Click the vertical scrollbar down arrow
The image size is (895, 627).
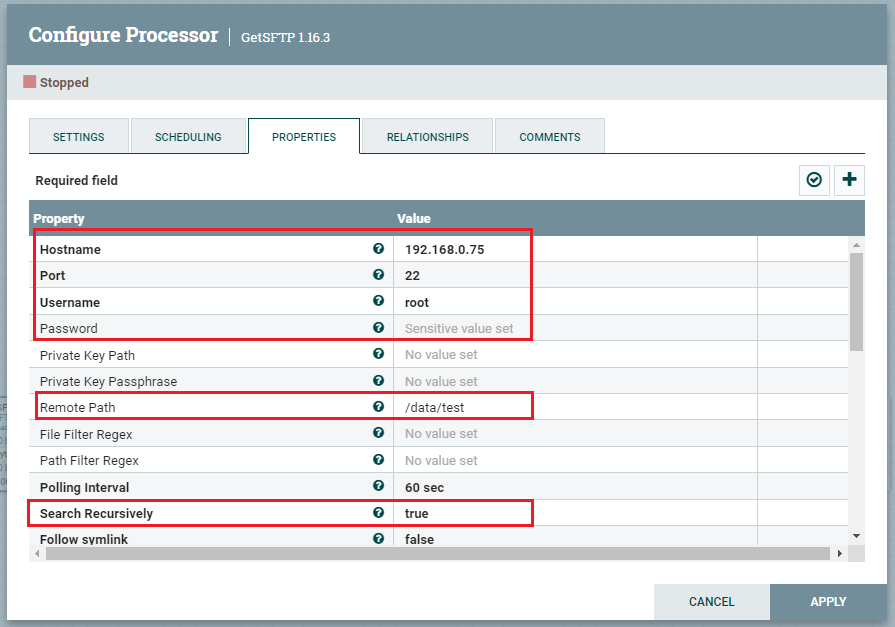pyautogui.click(x=856, y=536)
